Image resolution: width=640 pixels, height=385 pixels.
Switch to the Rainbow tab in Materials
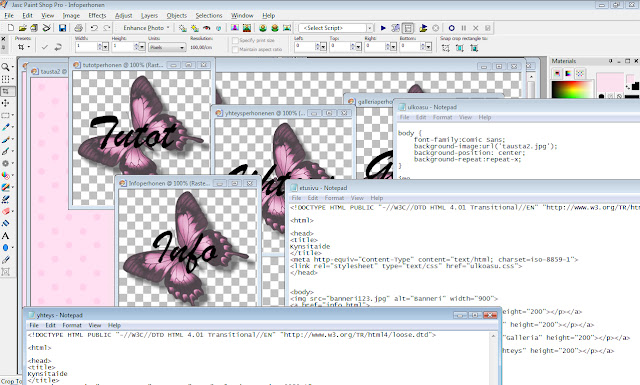coord(568,73)
